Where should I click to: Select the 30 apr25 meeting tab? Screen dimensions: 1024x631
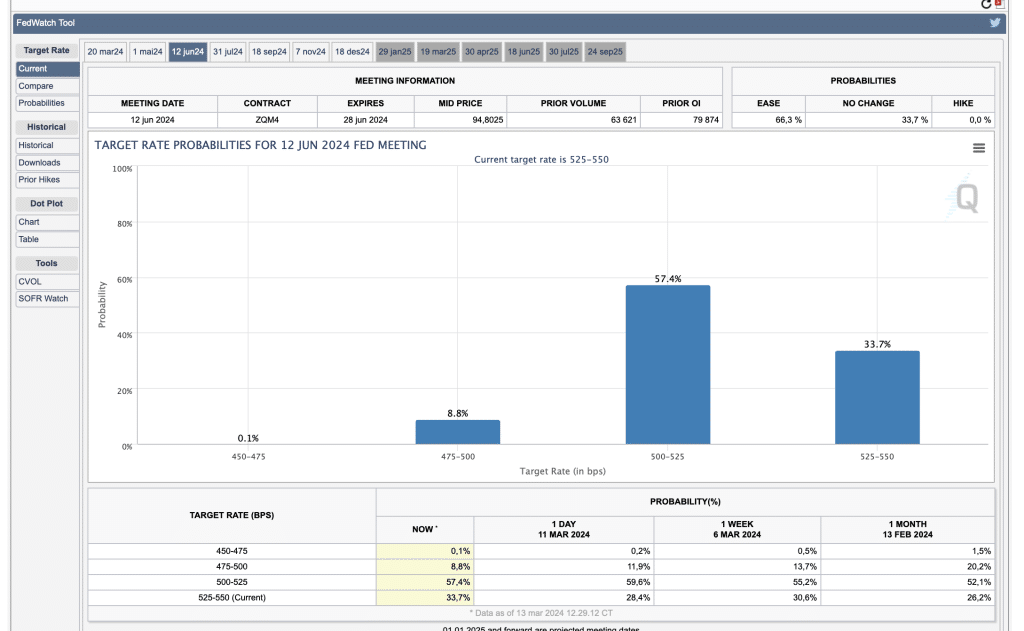pyautogui.click(x=481, y=52)
